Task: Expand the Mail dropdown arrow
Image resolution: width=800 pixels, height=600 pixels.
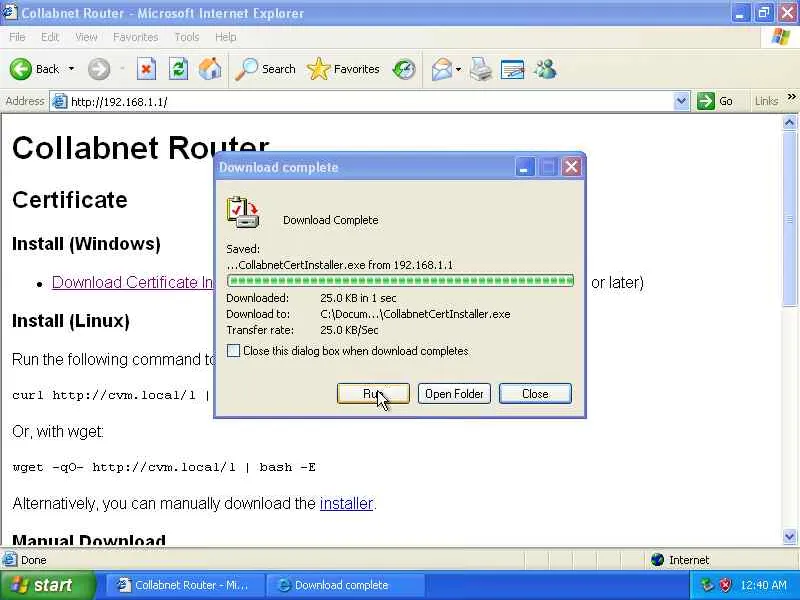Action: [459, 69]
